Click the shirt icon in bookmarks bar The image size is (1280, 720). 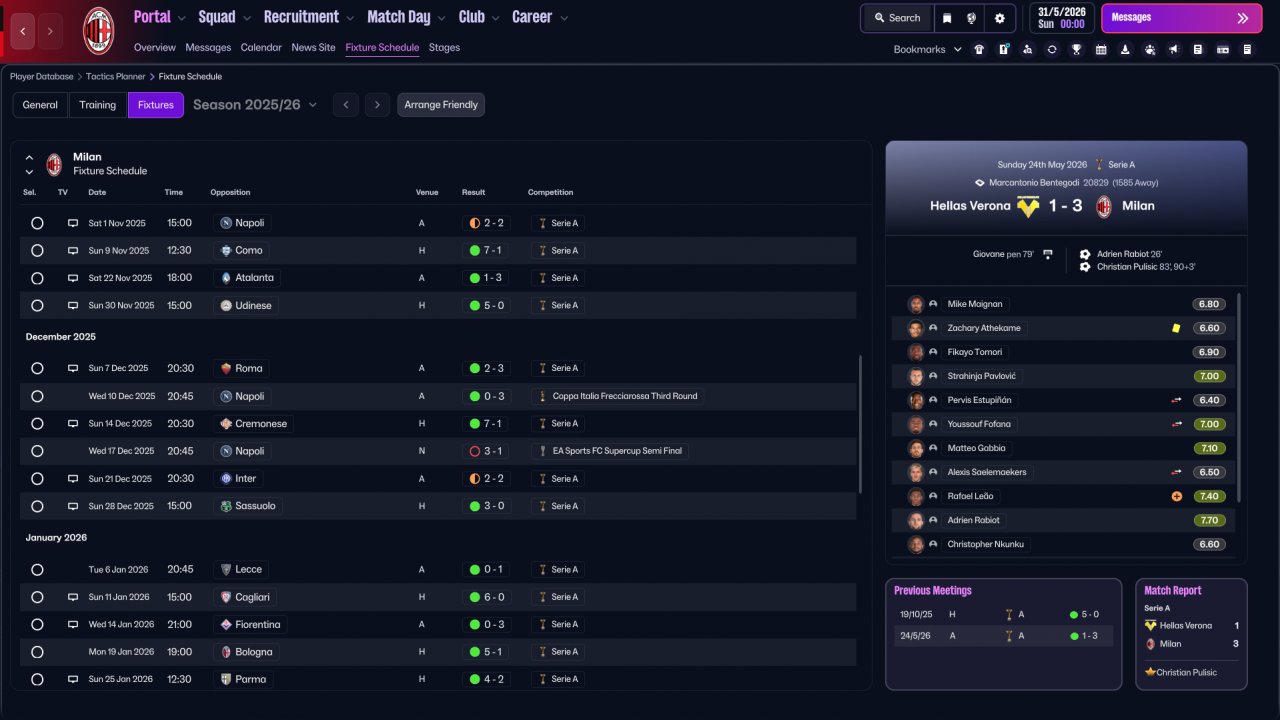click(979, 49)
